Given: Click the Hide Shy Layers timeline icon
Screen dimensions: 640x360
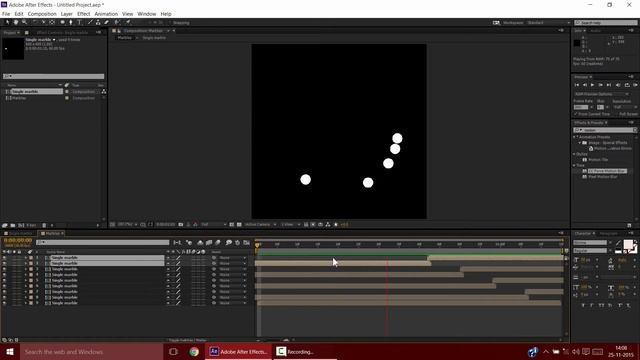Looking at the screenshot, I should click(x=200, y=242).
